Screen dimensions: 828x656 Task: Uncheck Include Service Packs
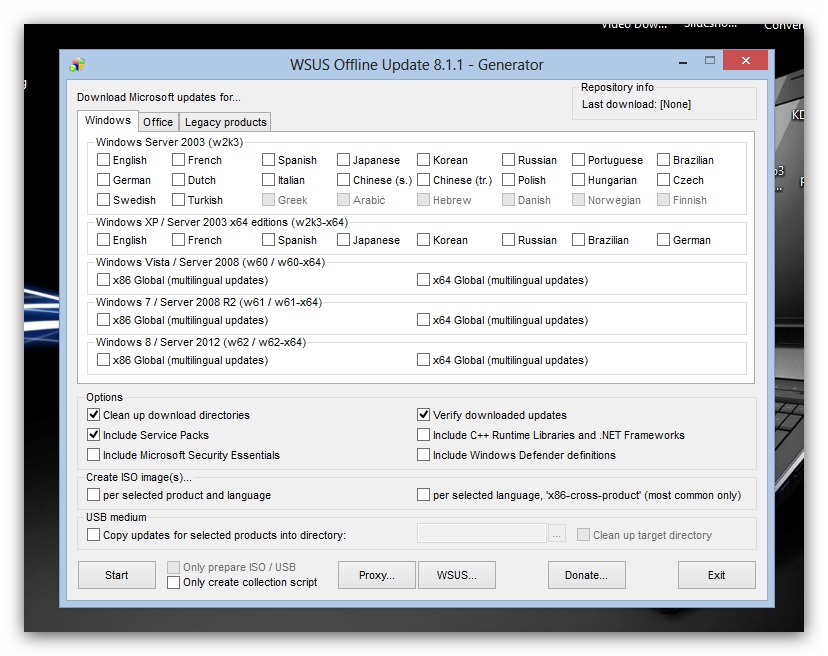[93, 435]
